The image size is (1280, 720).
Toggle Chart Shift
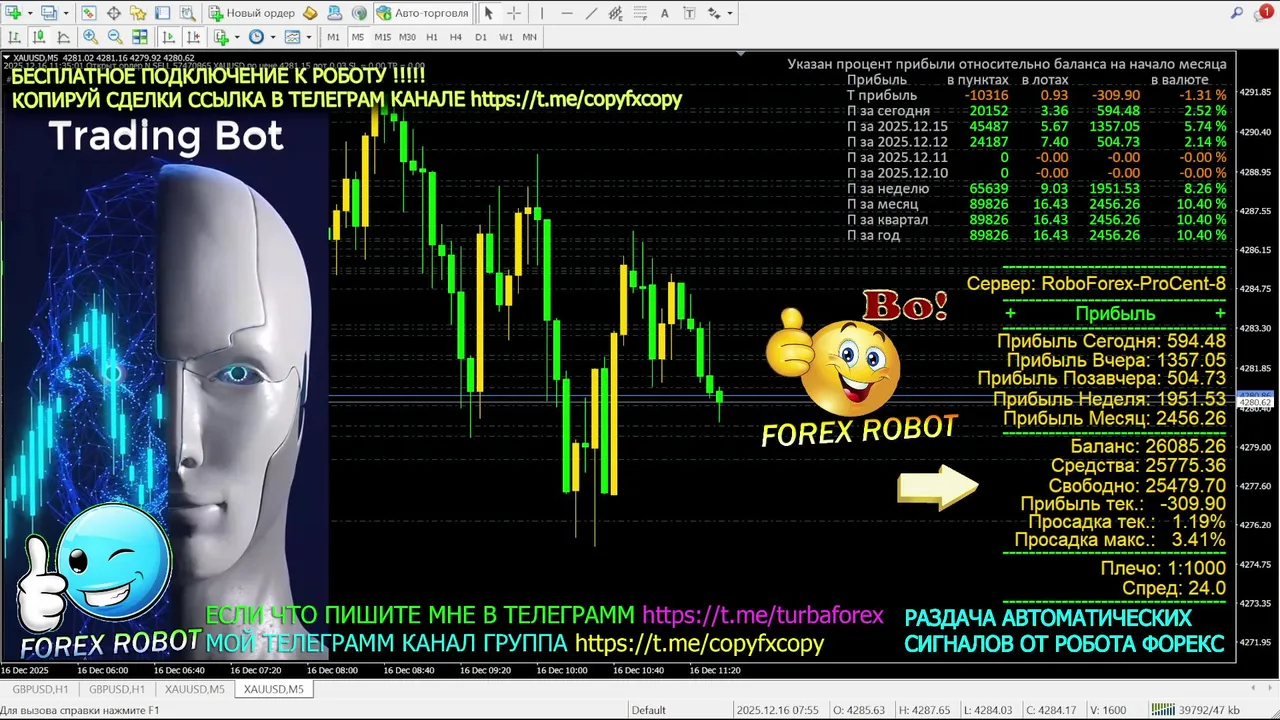tap(193, 37)
